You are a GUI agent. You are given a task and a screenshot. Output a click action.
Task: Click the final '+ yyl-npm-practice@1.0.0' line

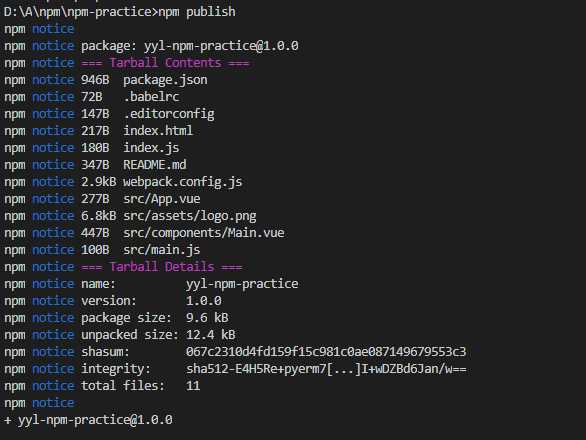point(89,419)
